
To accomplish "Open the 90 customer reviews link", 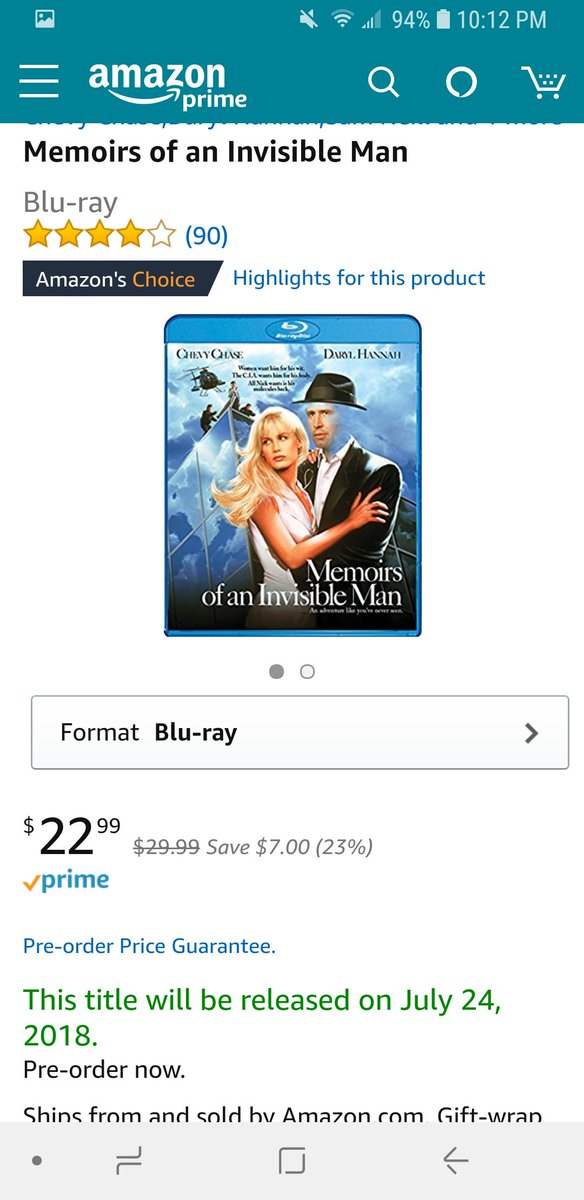I will [x=206, y=236].
